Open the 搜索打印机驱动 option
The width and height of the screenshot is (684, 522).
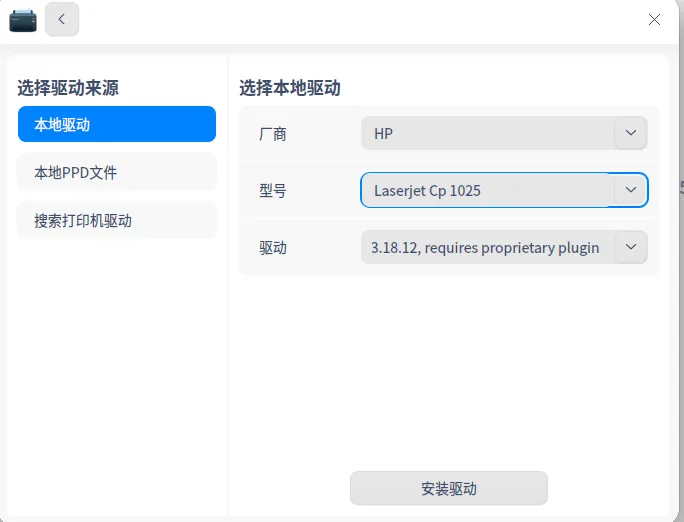[x=117, y=220]
